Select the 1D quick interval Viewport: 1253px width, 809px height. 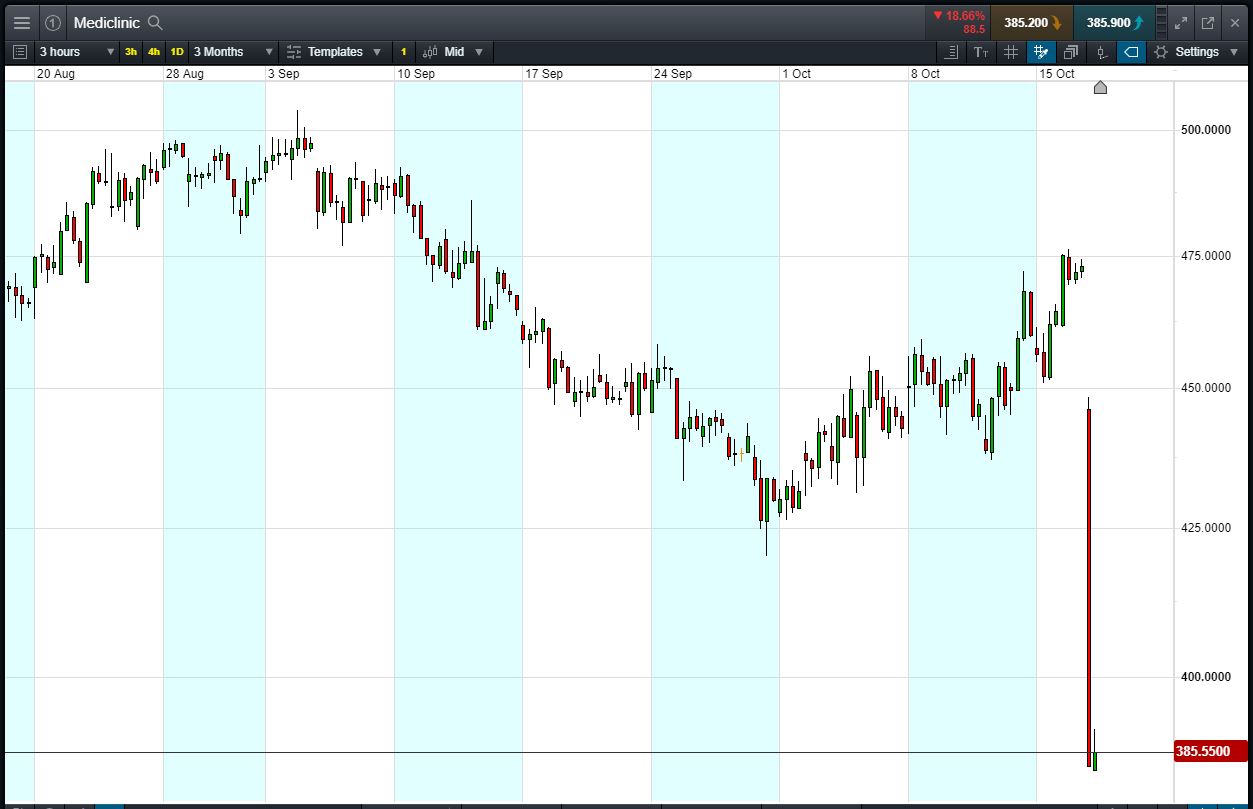click(x=177, y=51)
